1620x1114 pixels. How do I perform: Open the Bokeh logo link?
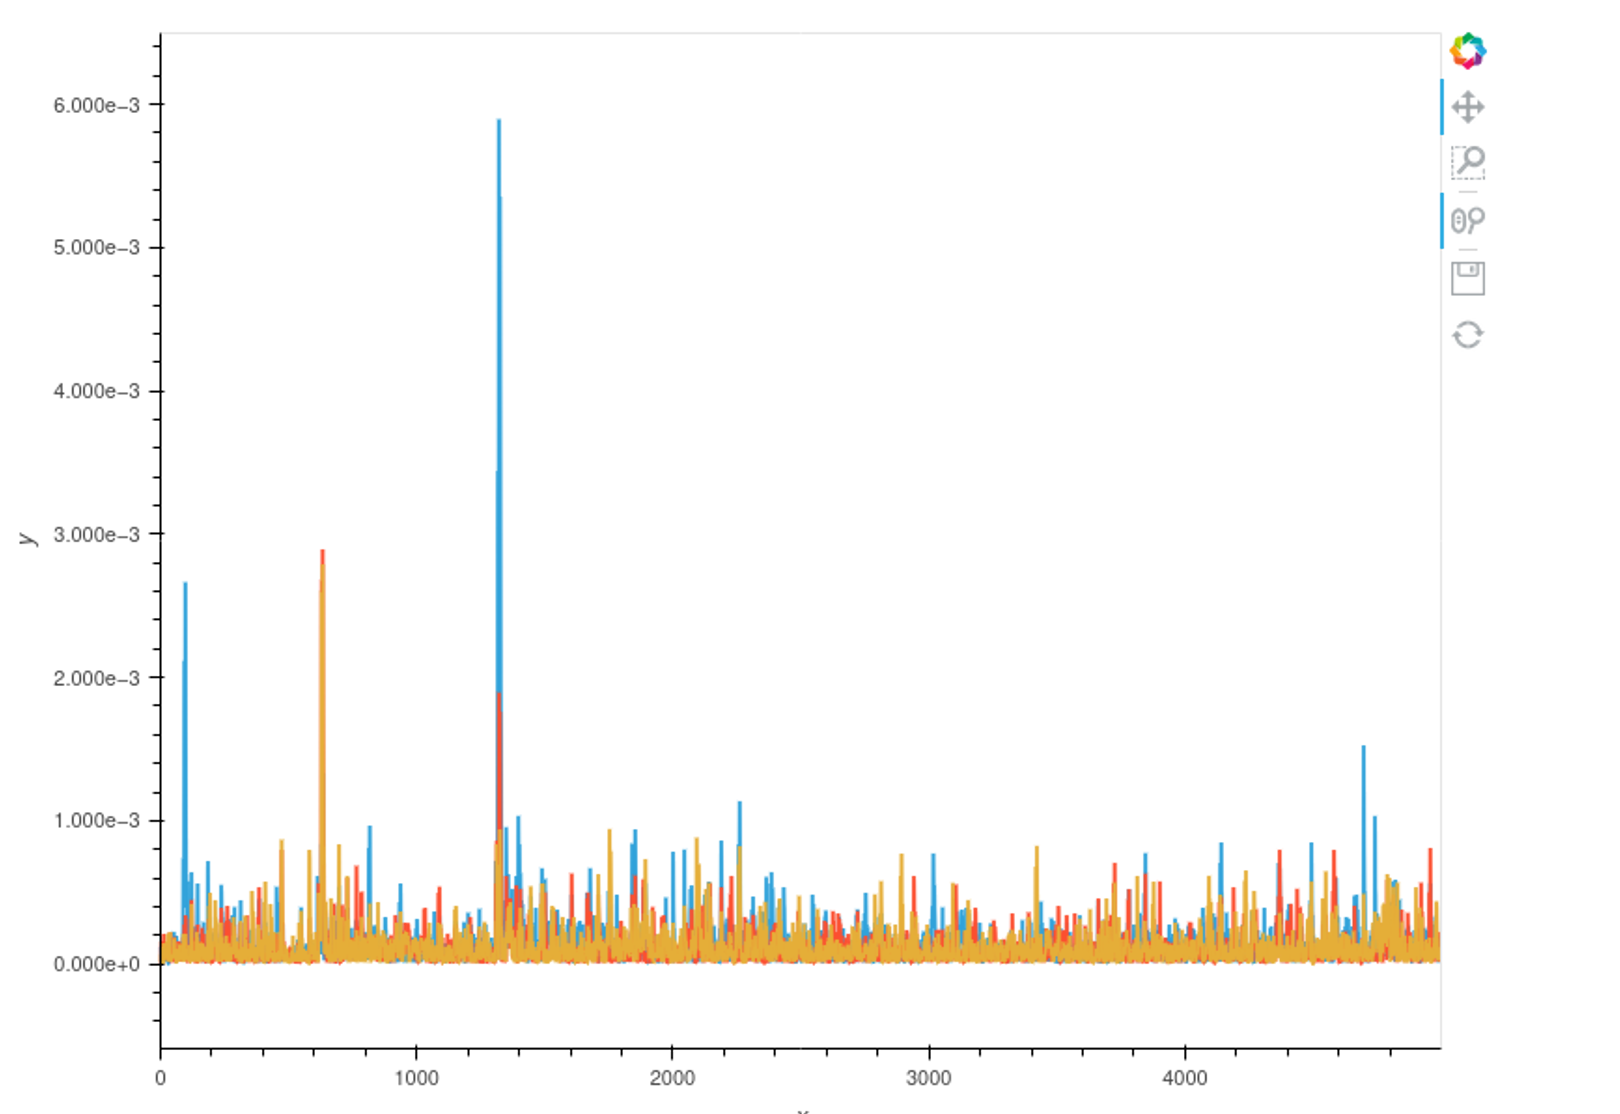coord(1467,50)
